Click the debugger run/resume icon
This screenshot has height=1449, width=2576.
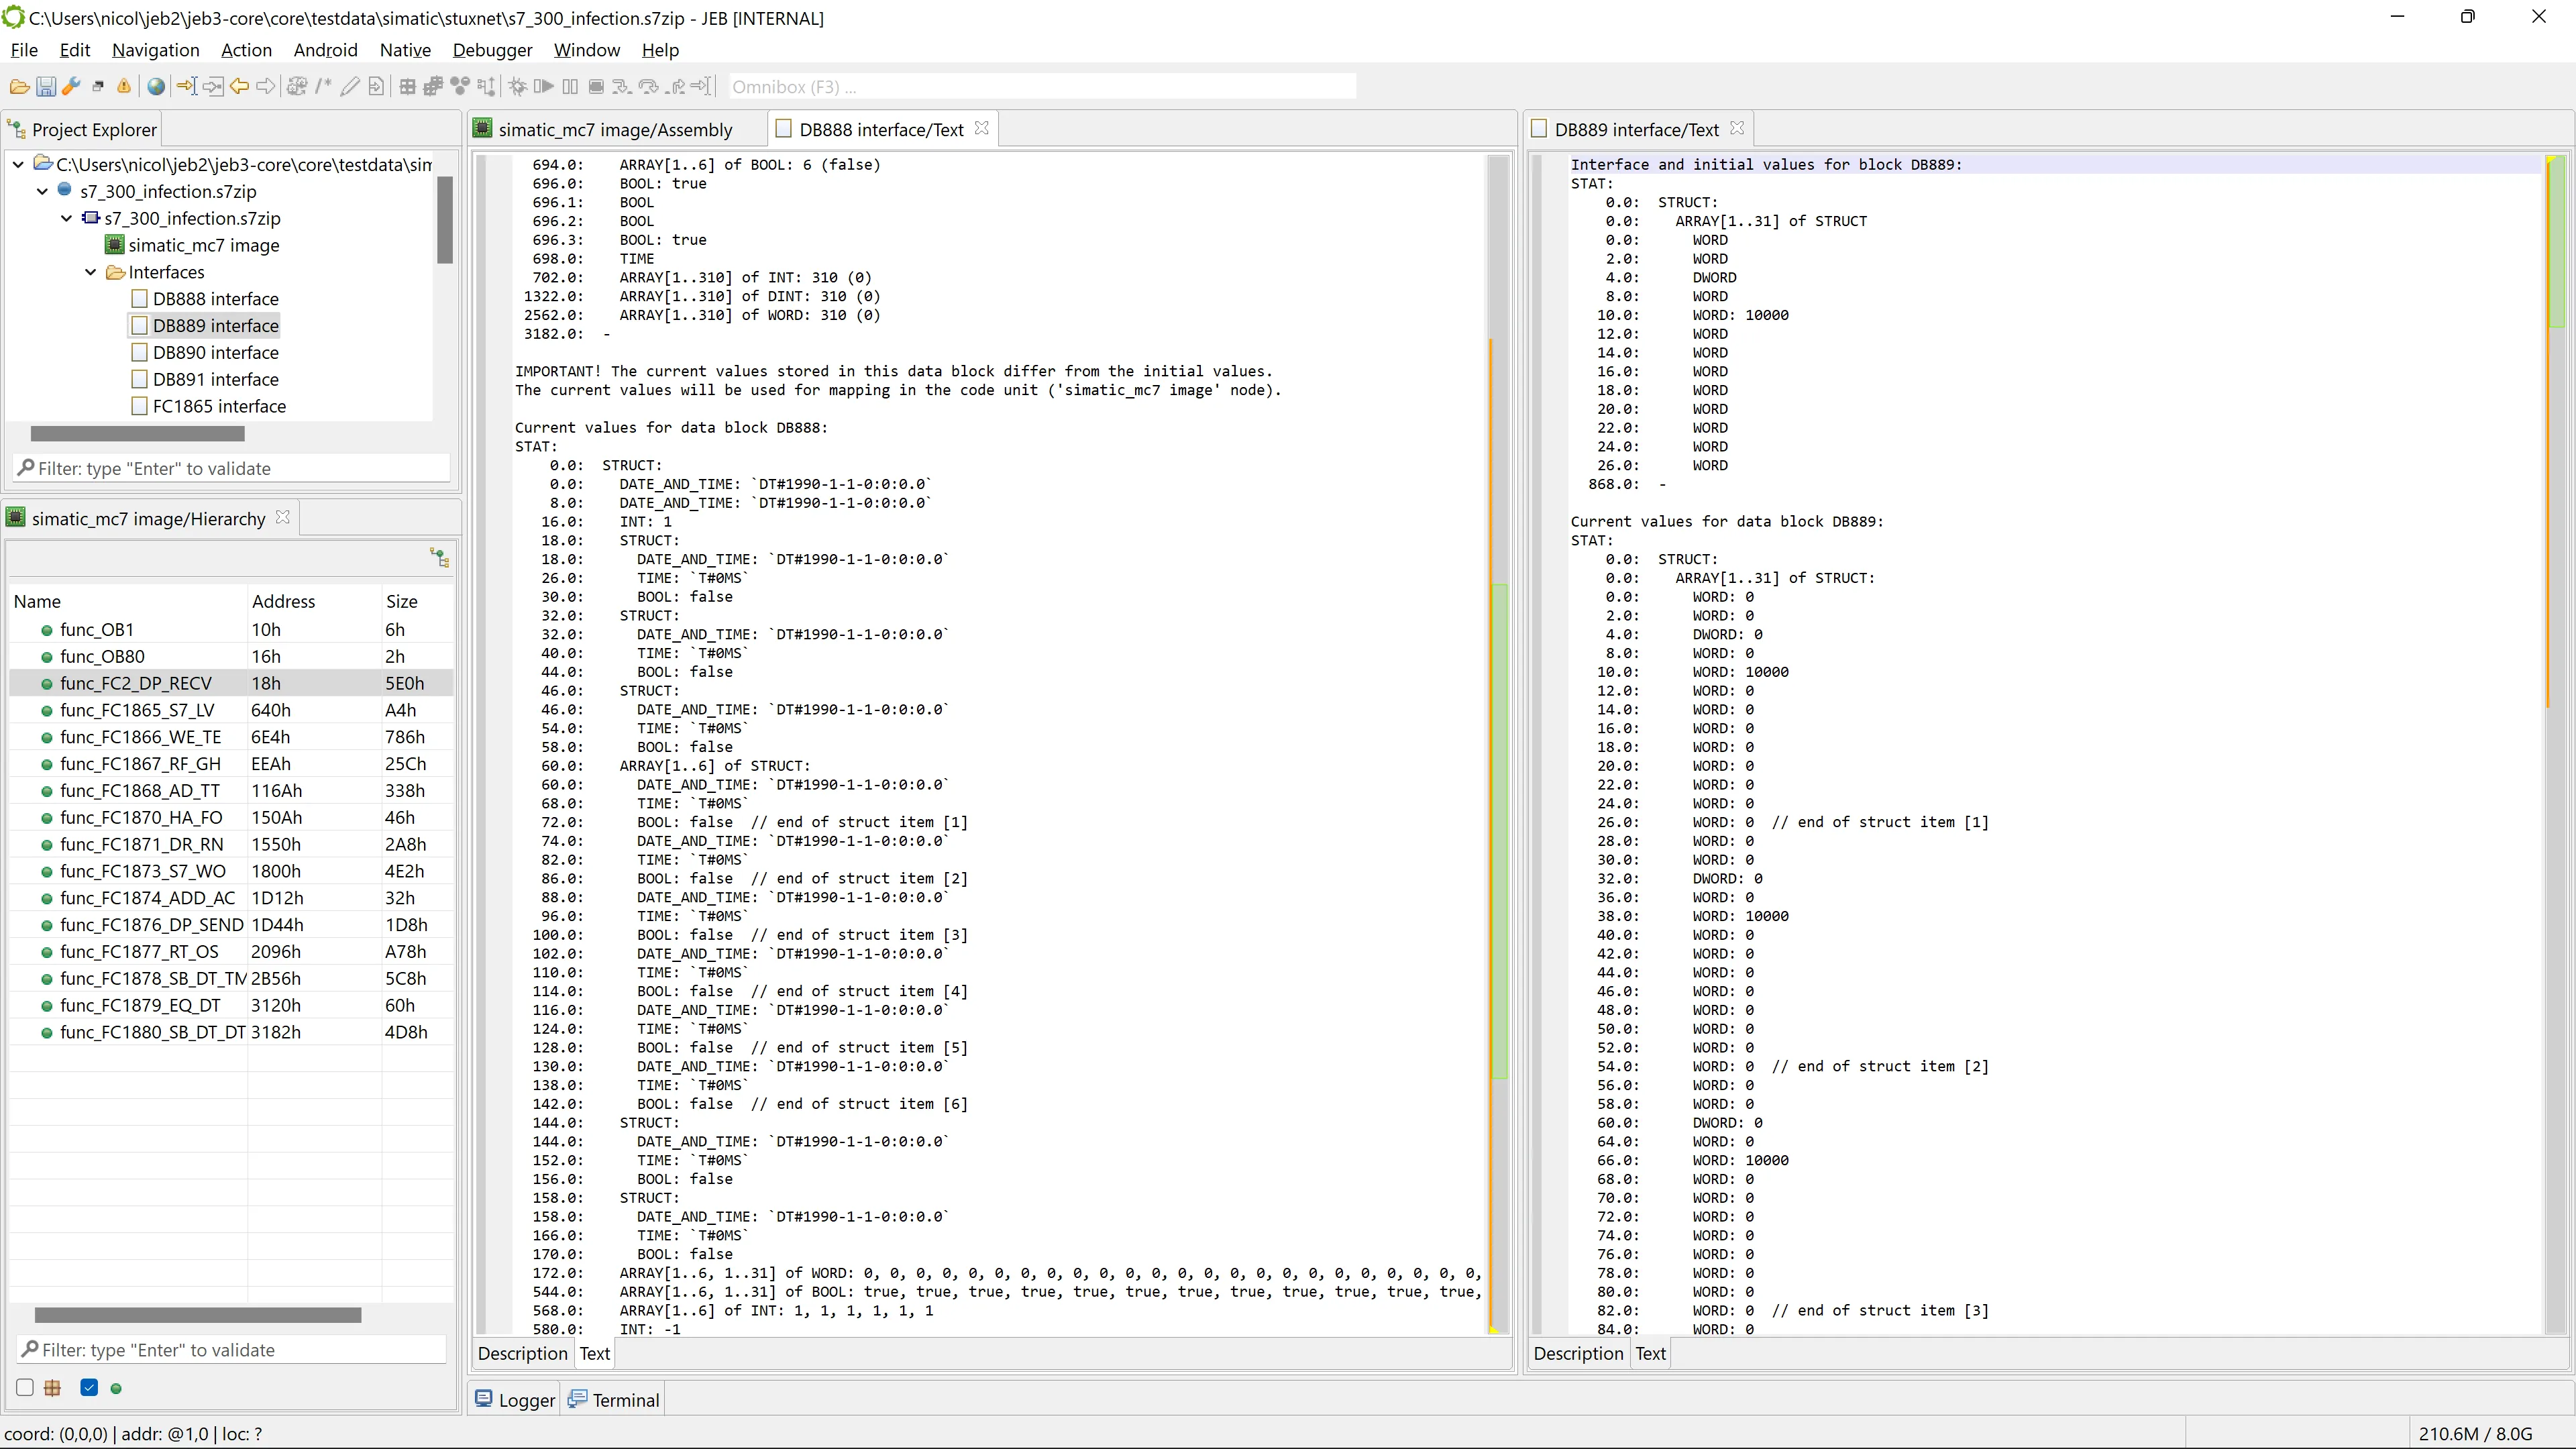(544, 87)
